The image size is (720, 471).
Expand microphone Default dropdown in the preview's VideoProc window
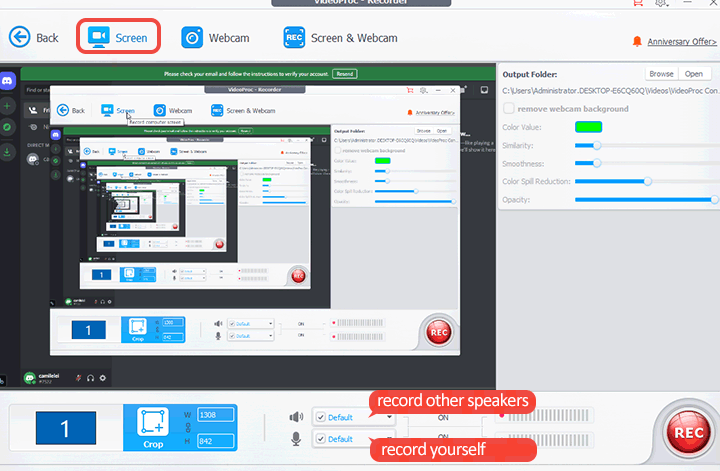270,336
